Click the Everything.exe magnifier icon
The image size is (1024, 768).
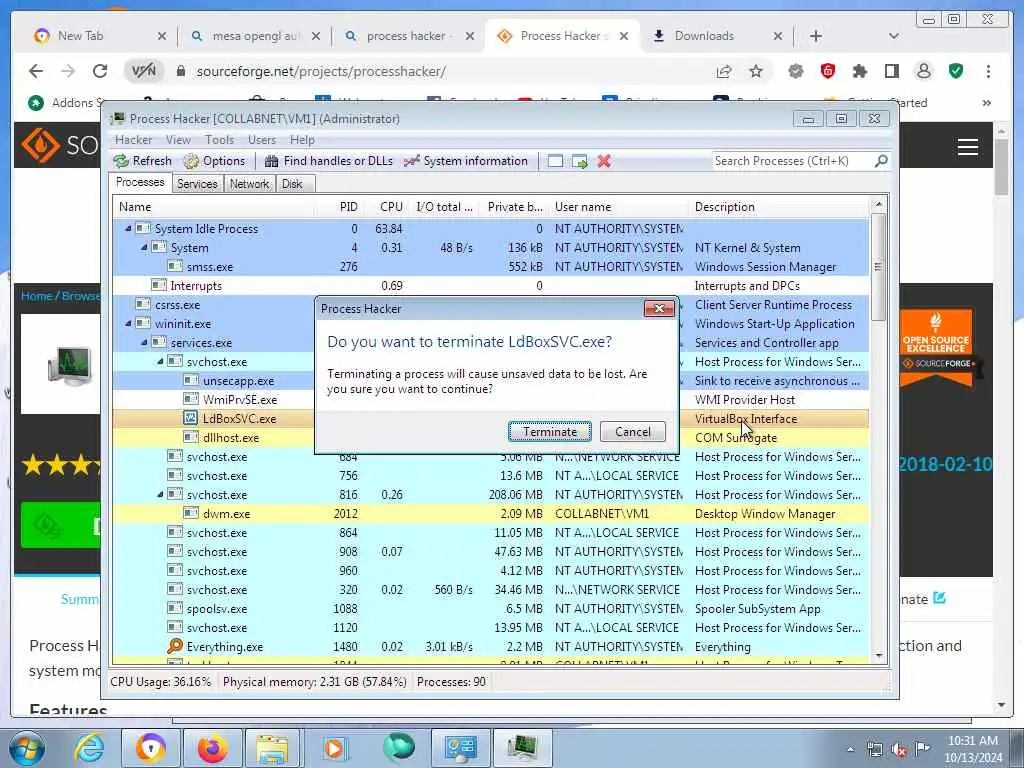pos(175,646)
